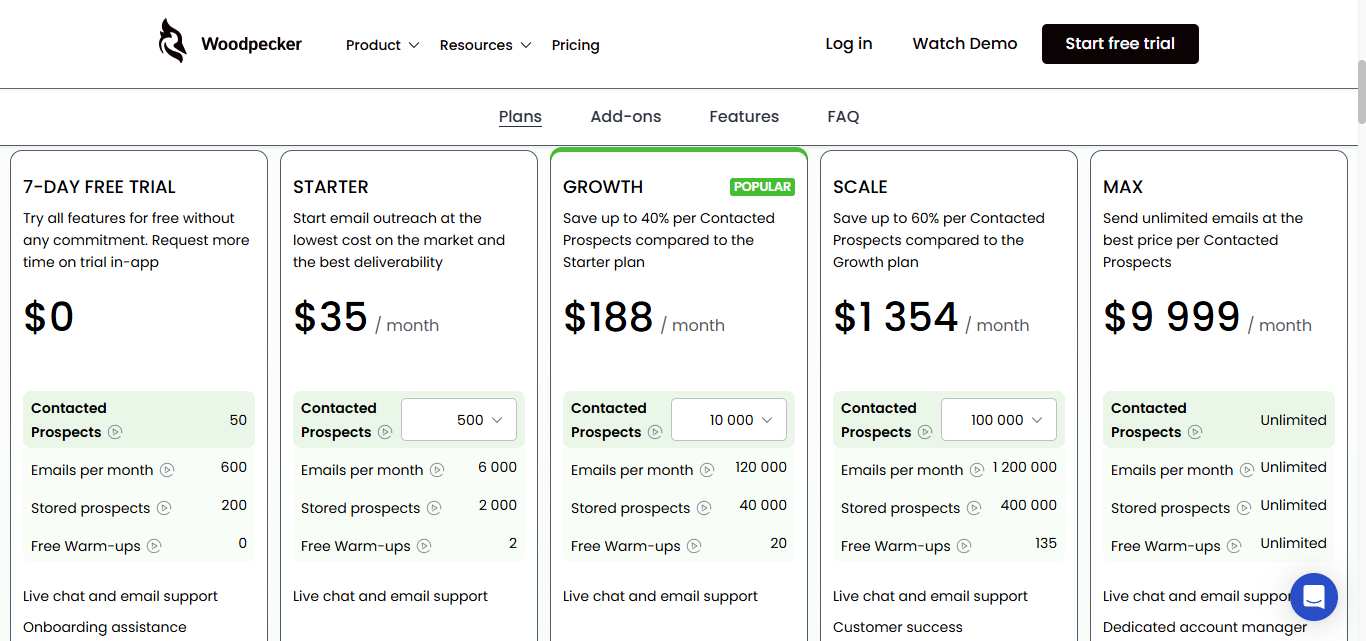The image size is (1366, 641).
Task: Open the chat support widget
Action: 1313,597
